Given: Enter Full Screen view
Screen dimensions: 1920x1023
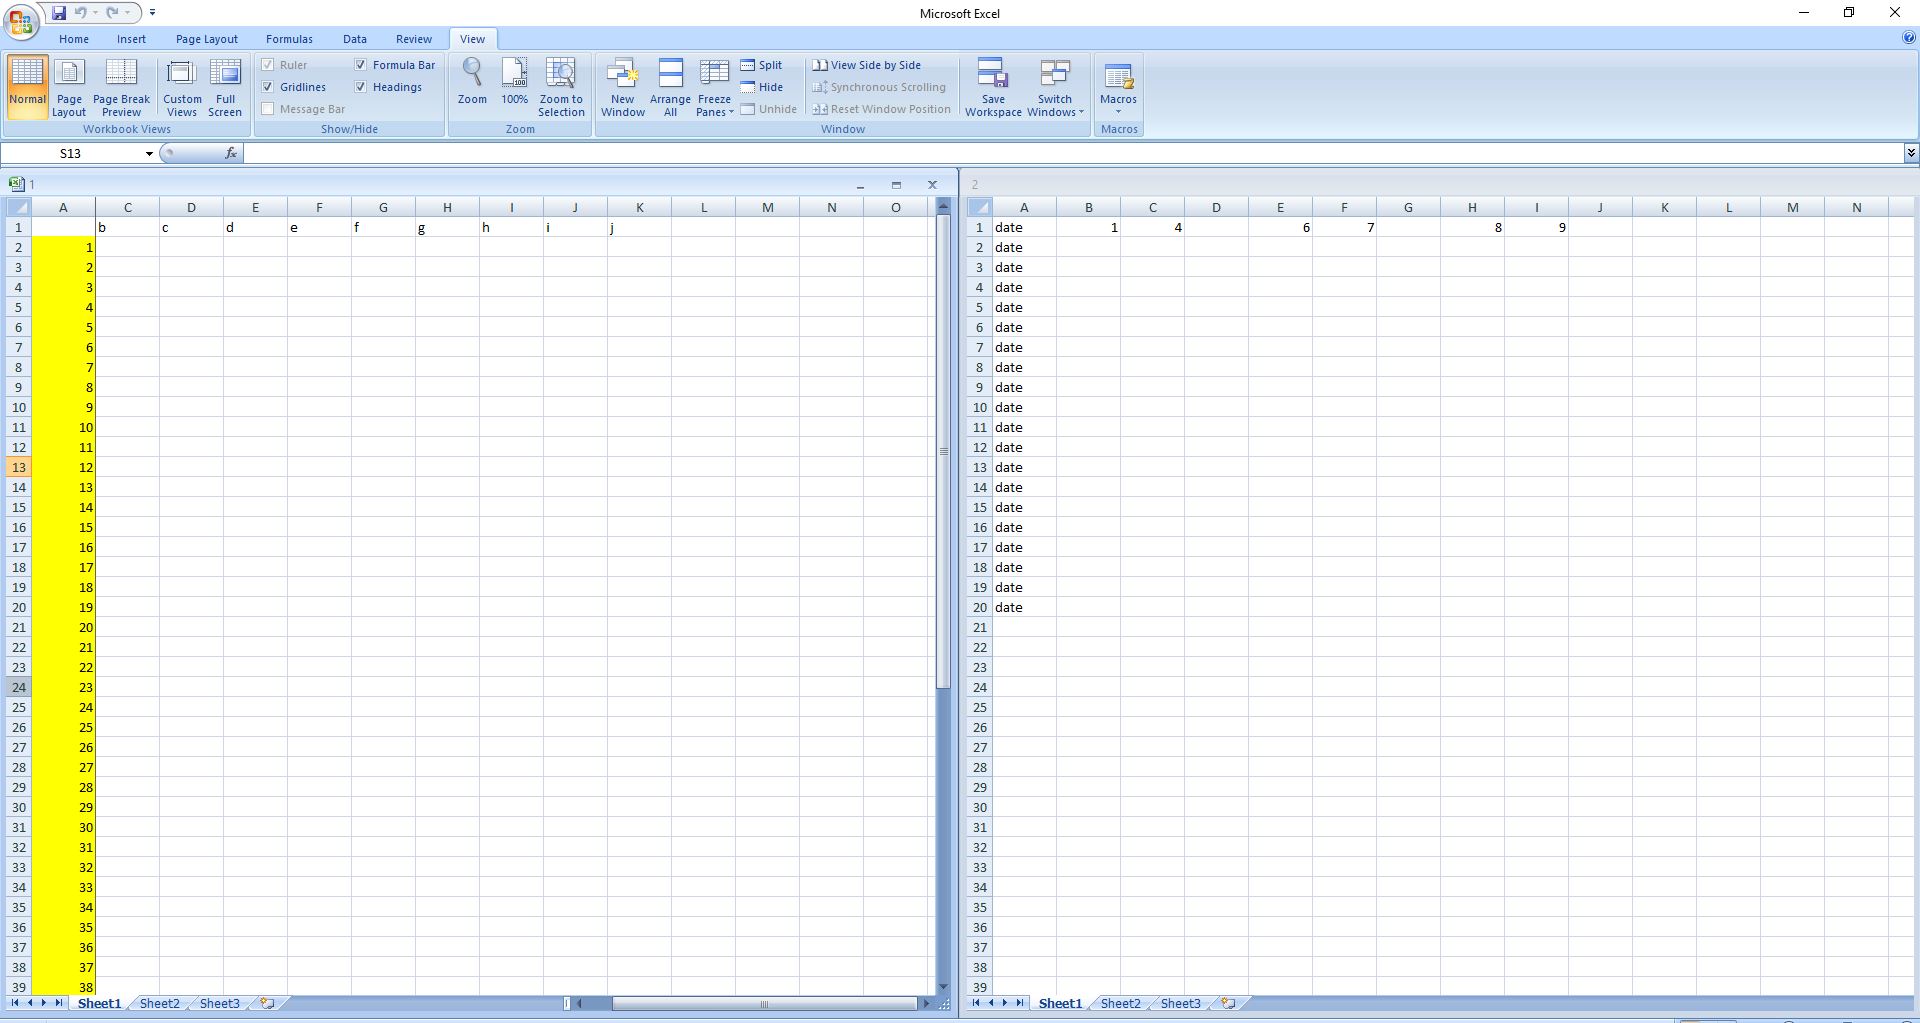Looking at the screenshot, I should [x=225, y=87].
